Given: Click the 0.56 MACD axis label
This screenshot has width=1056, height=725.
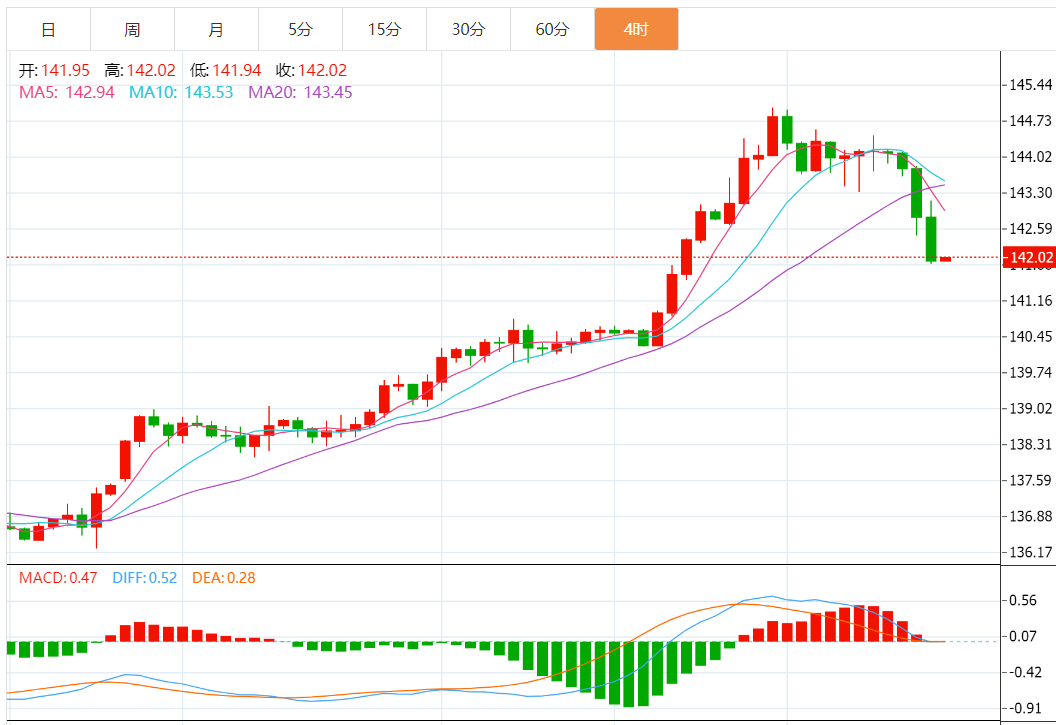Looking at the screenshot, I should click(1023, 600).
